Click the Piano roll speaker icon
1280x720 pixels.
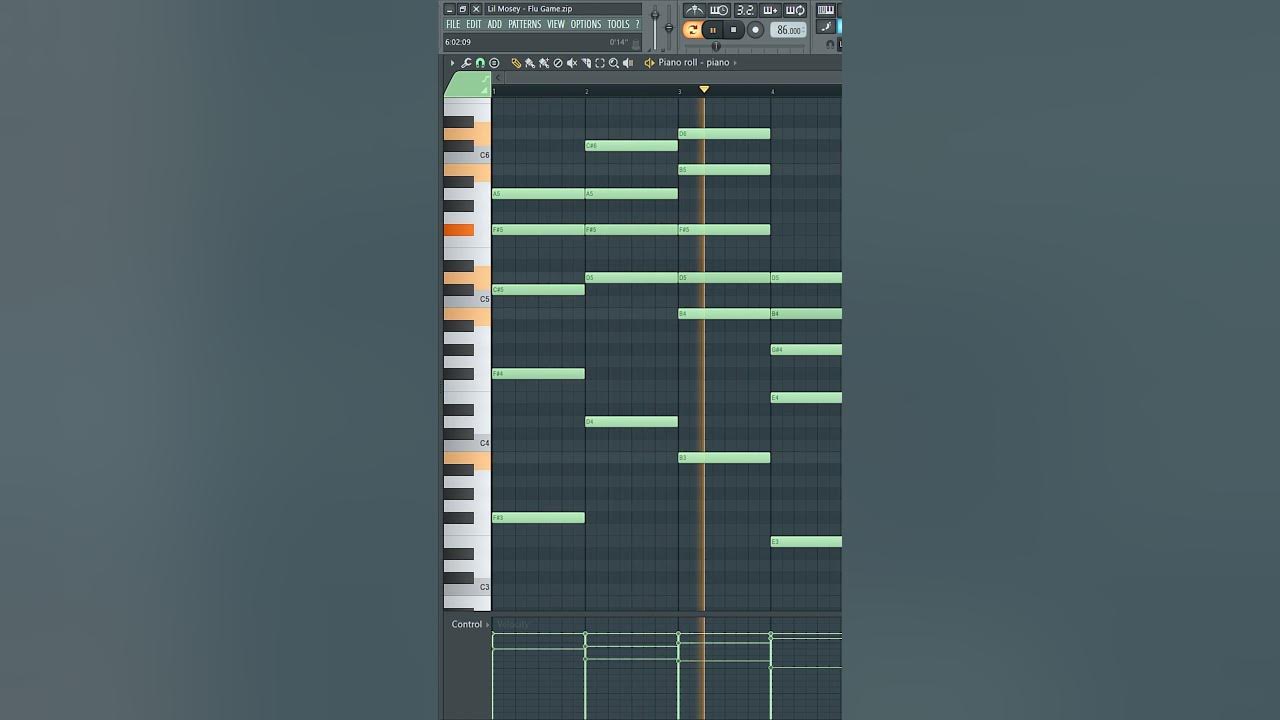[649, 63]
